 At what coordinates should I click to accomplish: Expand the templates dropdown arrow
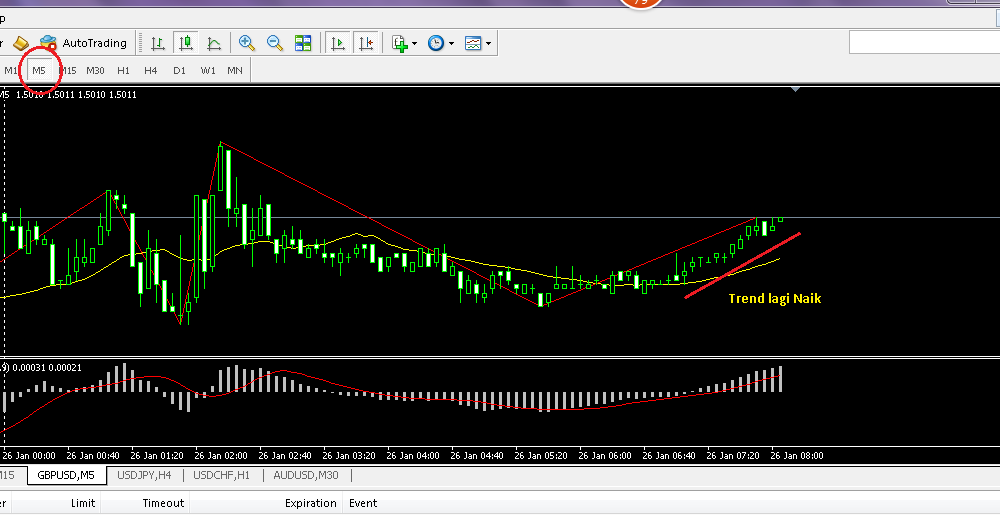click(x=489, y=43)
